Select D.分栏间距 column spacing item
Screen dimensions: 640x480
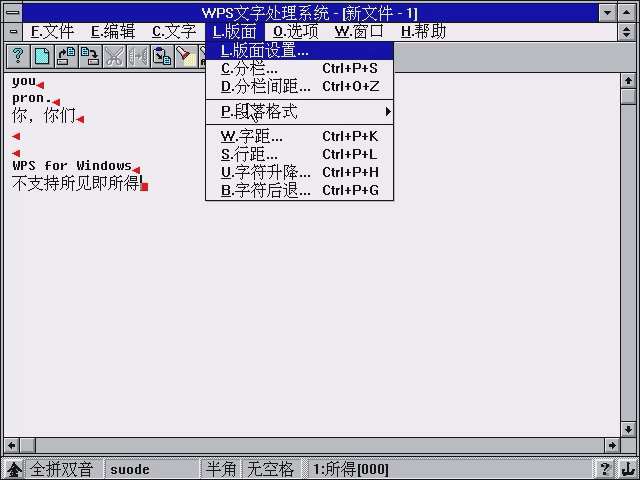point(300,86)
